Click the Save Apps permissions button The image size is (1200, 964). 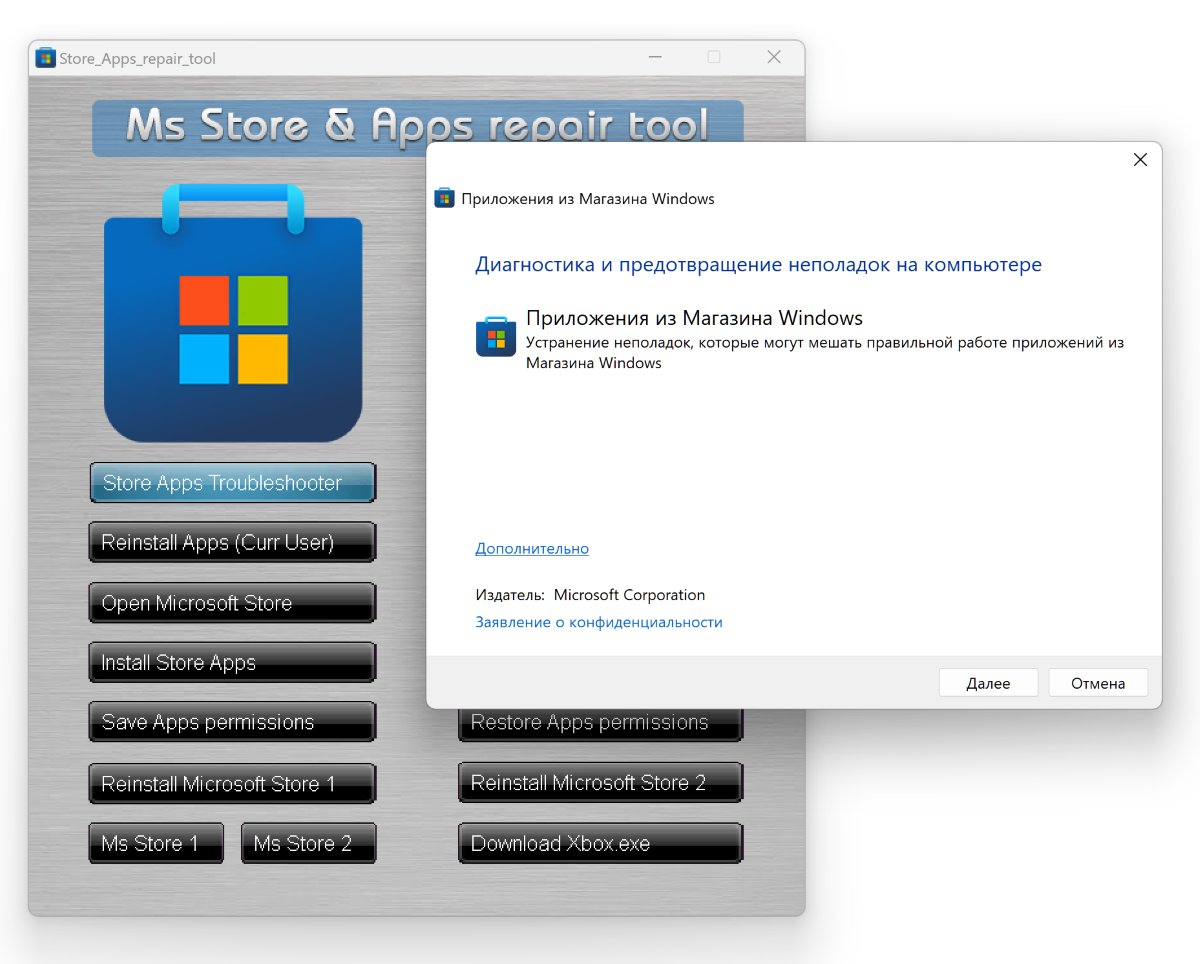pos(232,722)
